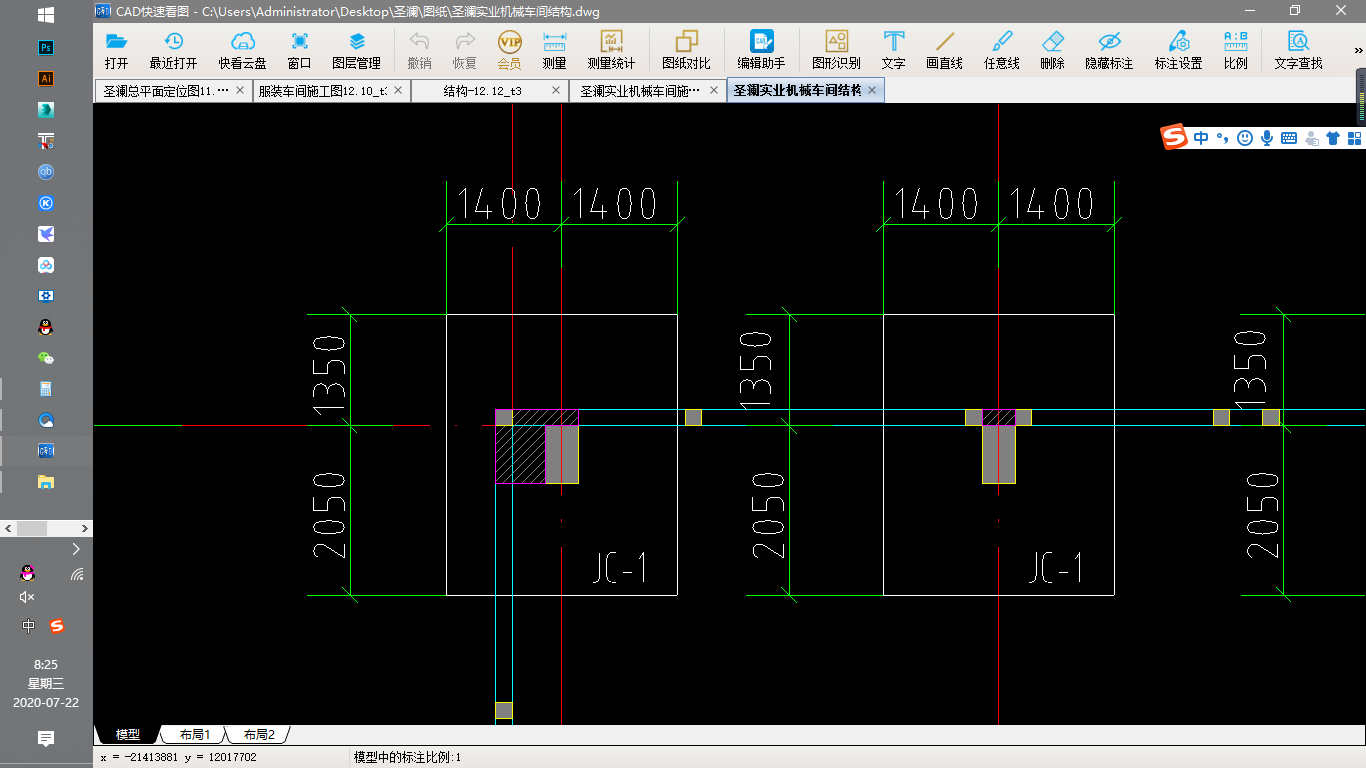Open QQ penguin in taskbar apps

tap(46, 327)
